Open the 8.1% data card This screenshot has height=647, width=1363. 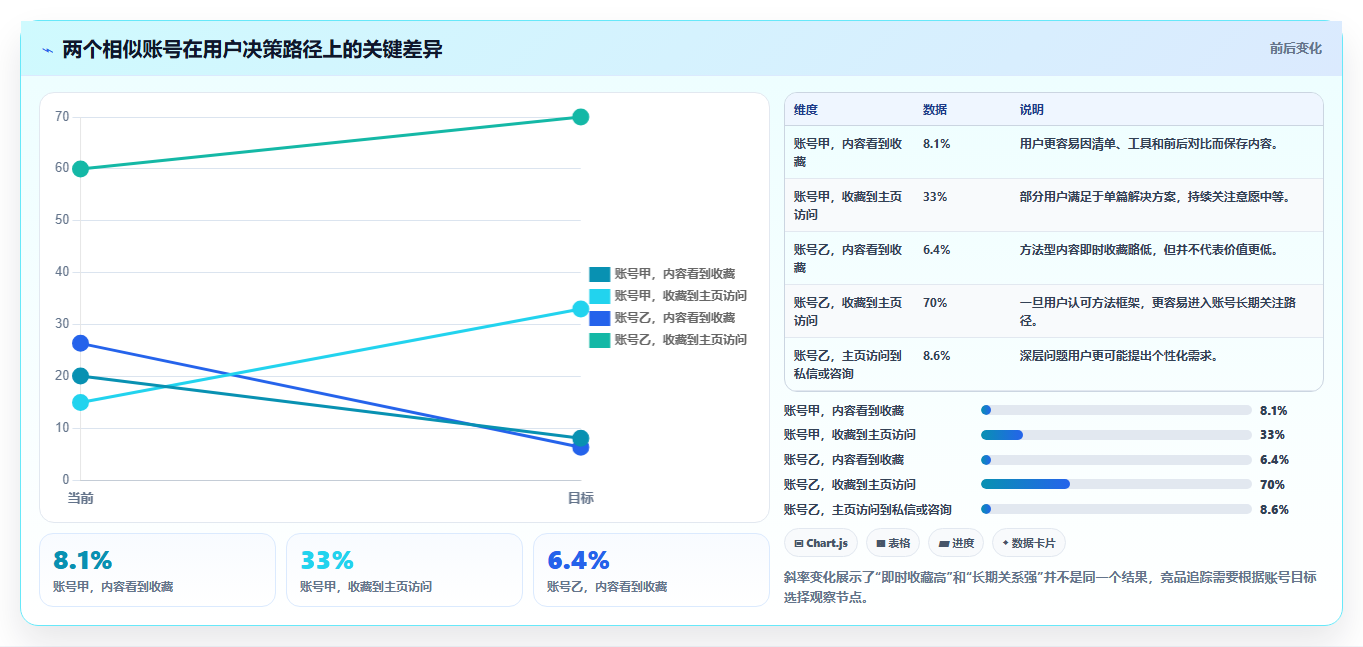pyautogui.click(x=157, y=570)
